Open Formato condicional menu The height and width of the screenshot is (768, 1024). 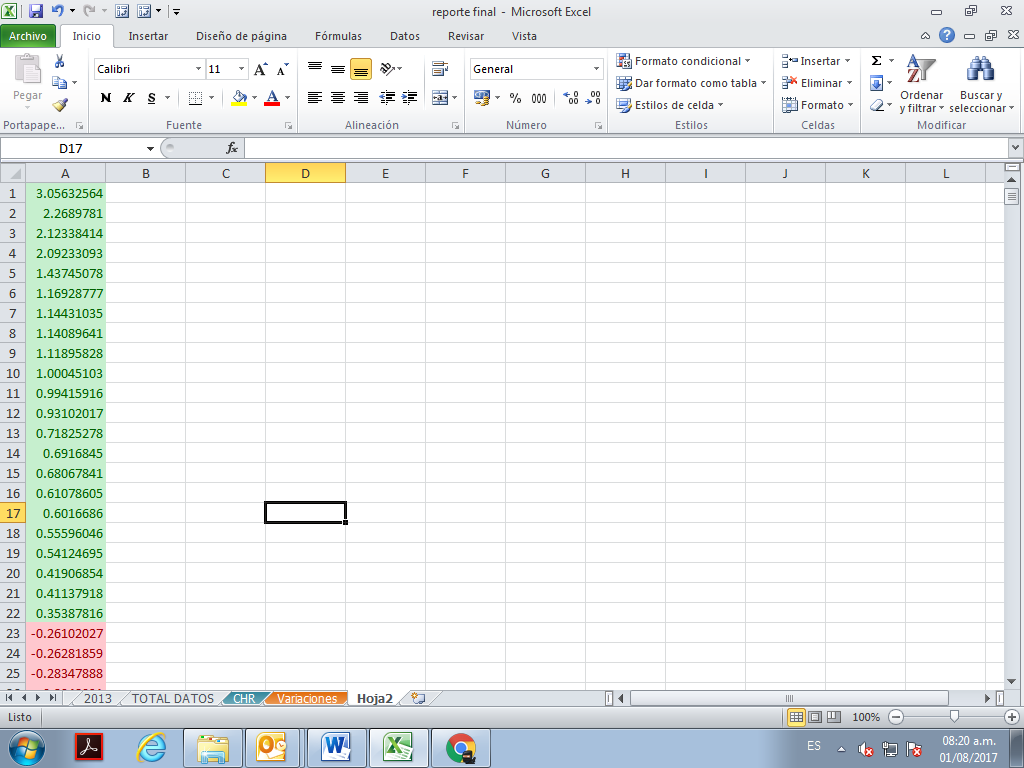click(x=683, y=61)
